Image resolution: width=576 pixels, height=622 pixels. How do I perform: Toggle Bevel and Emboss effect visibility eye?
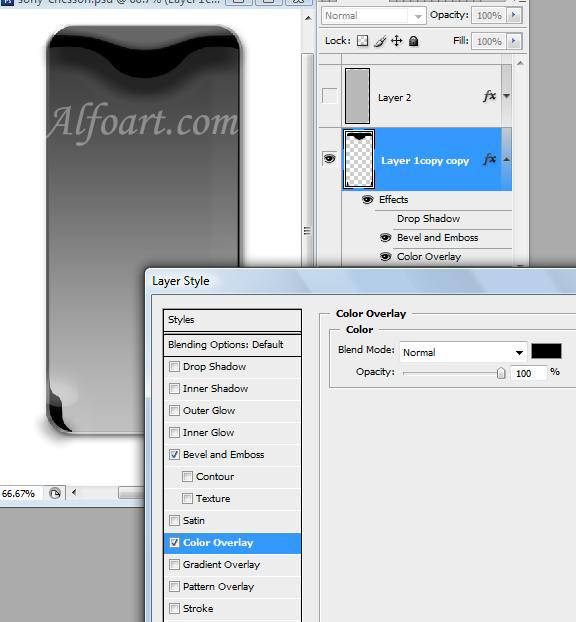(385, 238)
